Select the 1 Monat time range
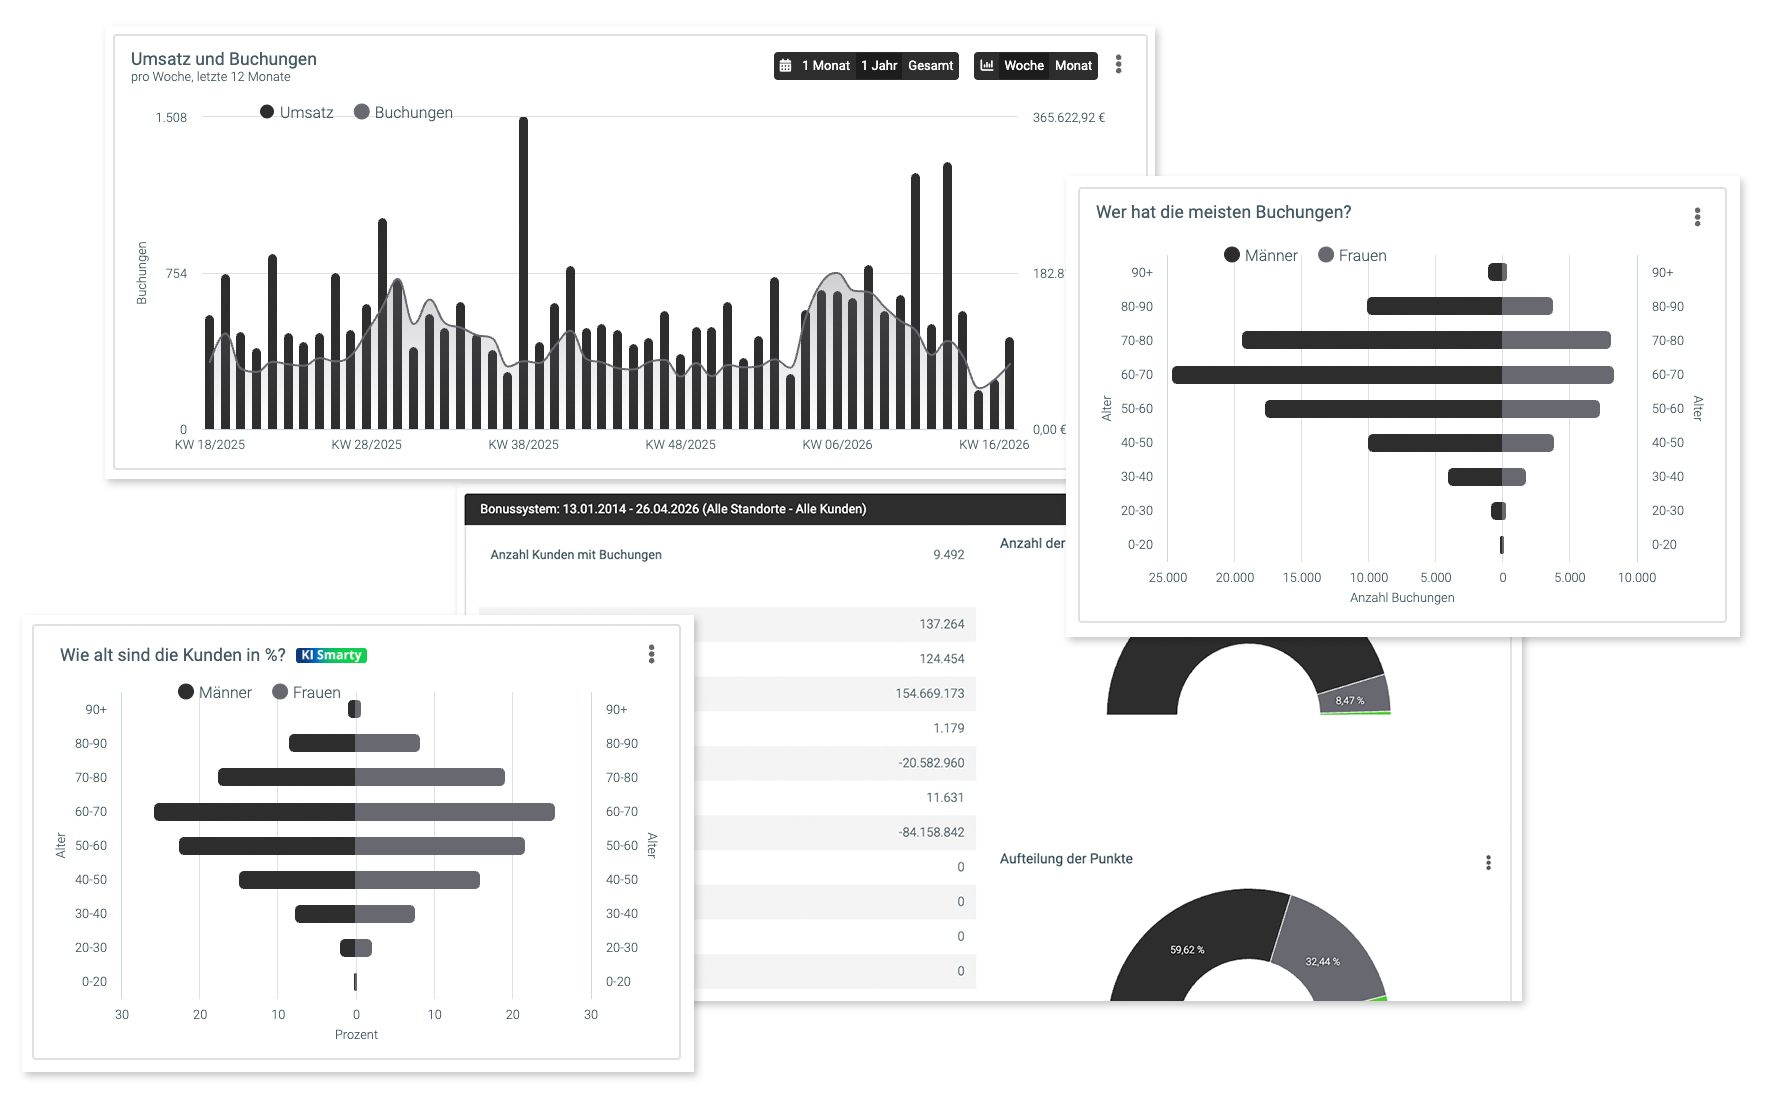Screen dimensions: 1785x1097 click(x=825, y=66)
